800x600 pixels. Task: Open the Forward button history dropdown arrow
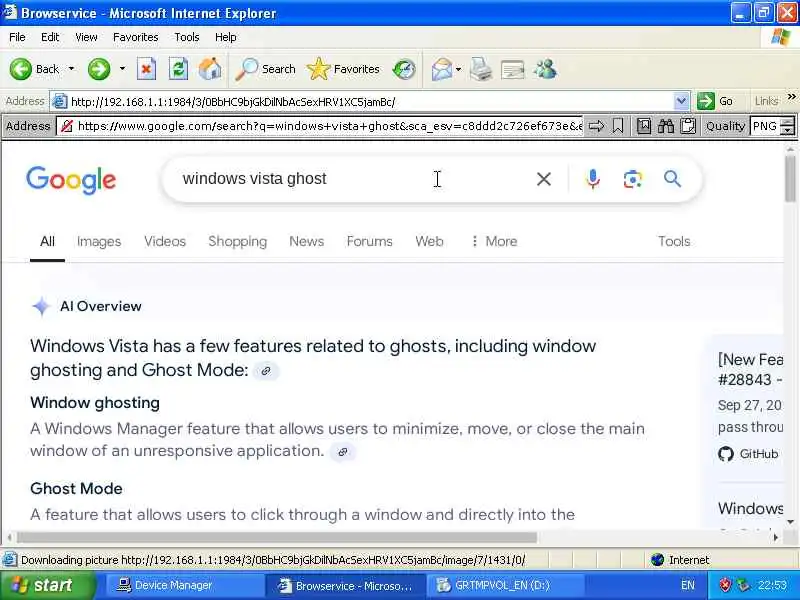coord(122,68)
